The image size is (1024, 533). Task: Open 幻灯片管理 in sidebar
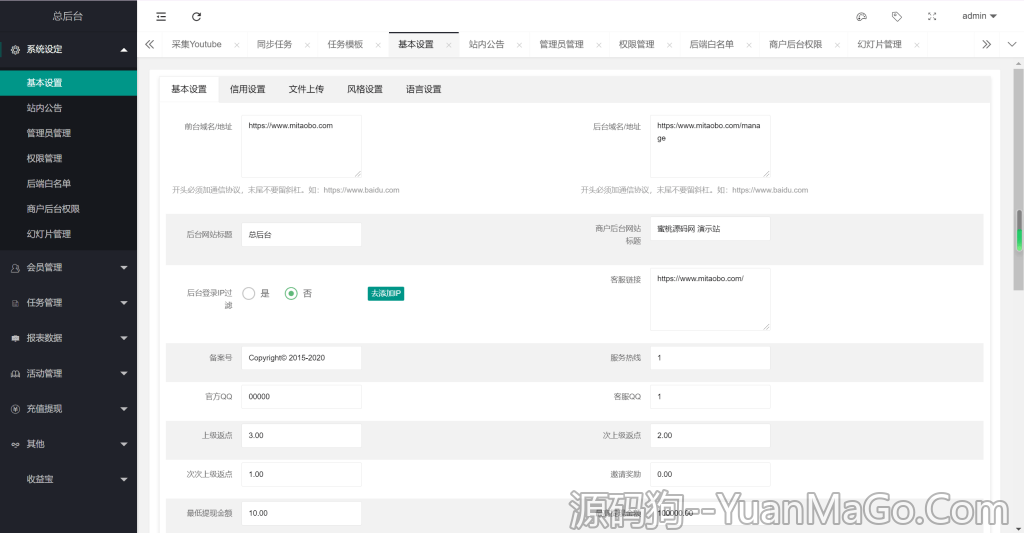point(69,234)
